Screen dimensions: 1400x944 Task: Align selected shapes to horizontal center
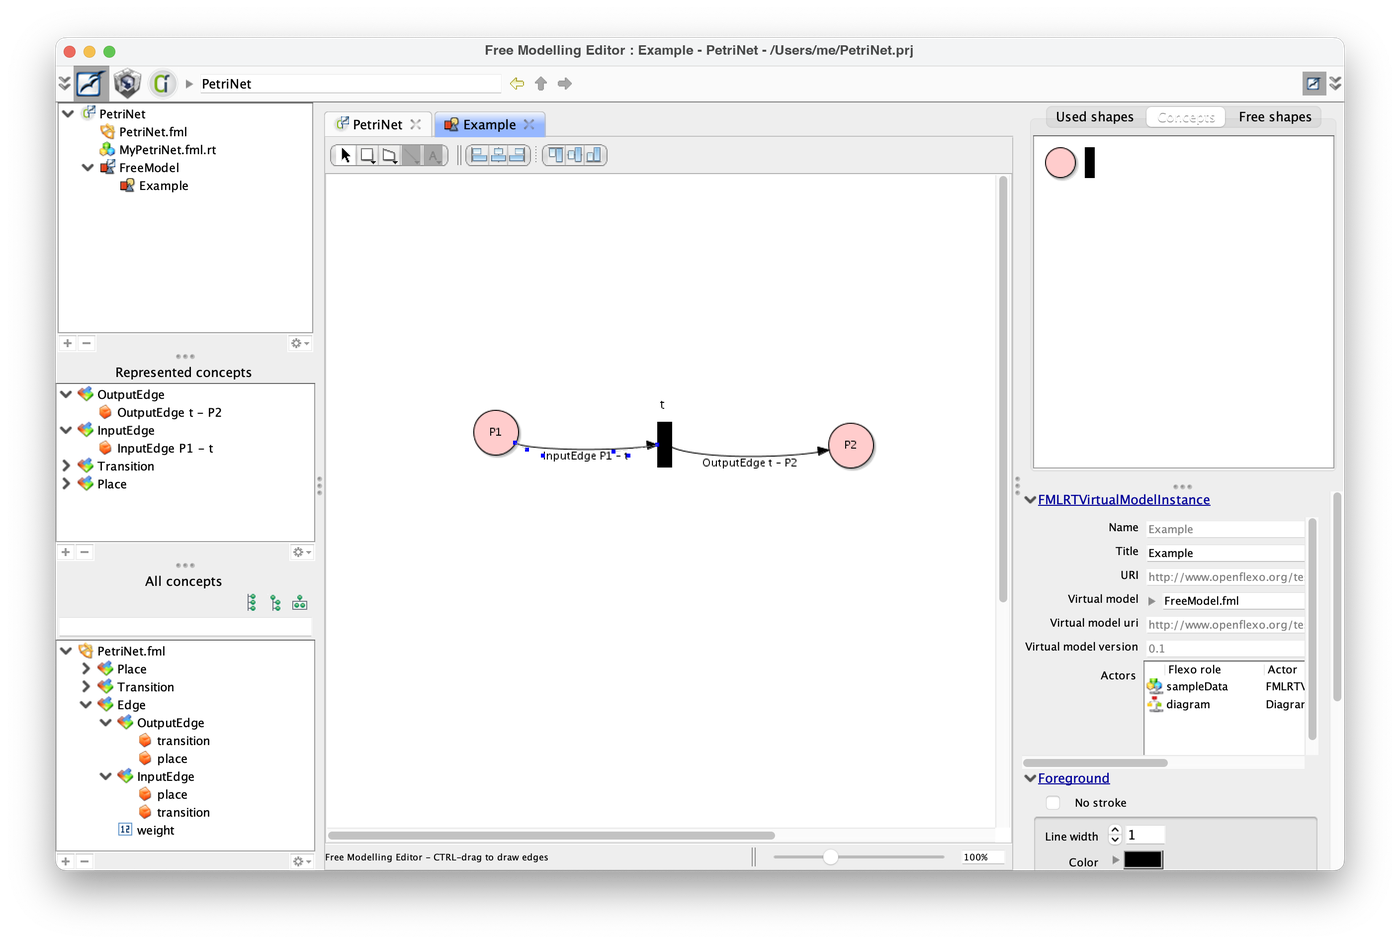498,155
